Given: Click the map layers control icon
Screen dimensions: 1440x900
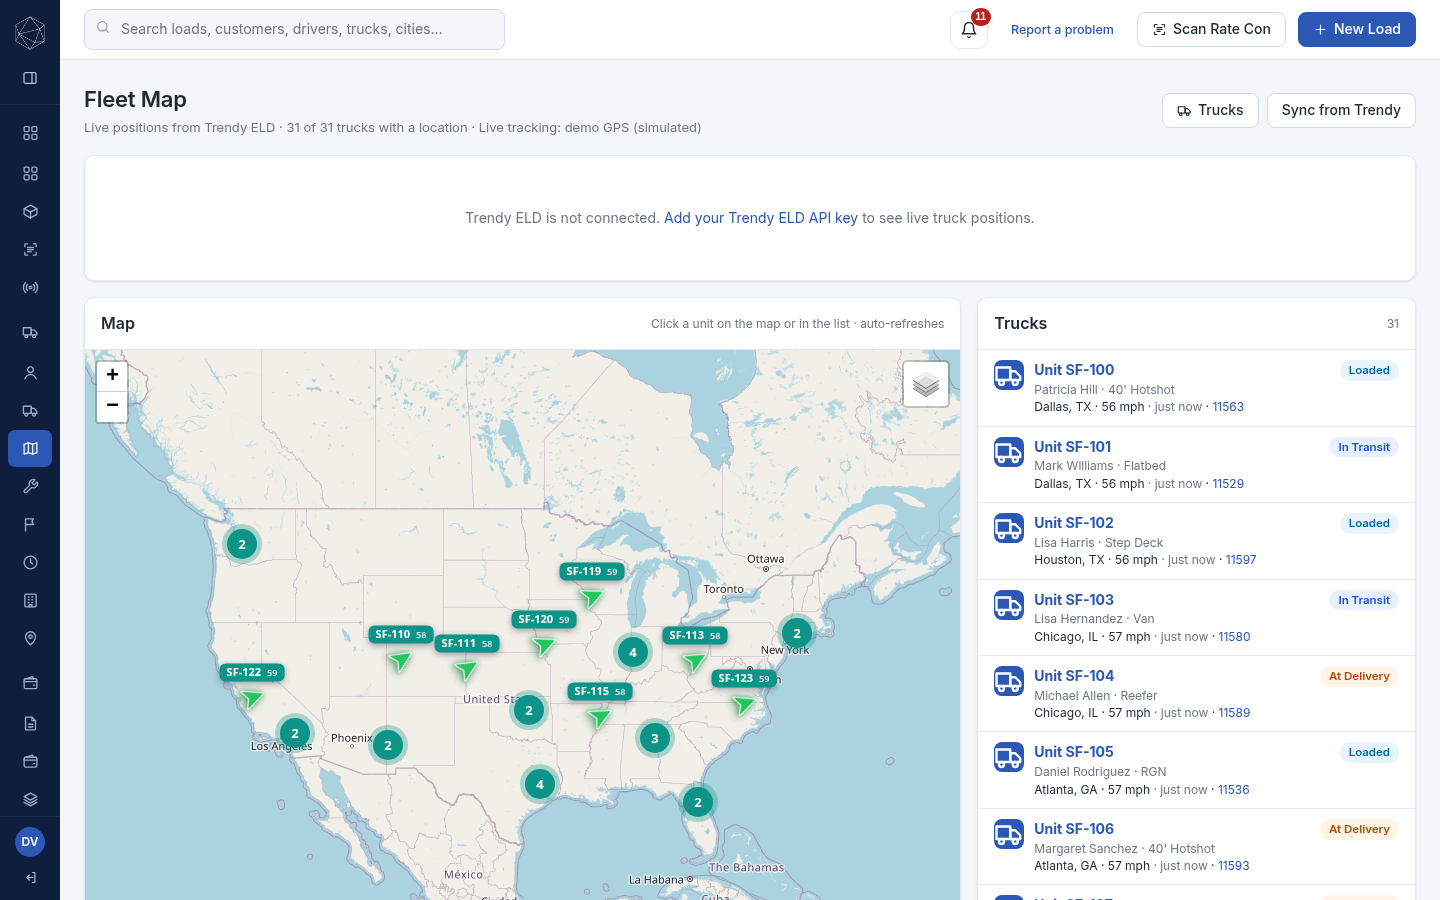Looking at the screenshot, I should [x=926, y=384].
